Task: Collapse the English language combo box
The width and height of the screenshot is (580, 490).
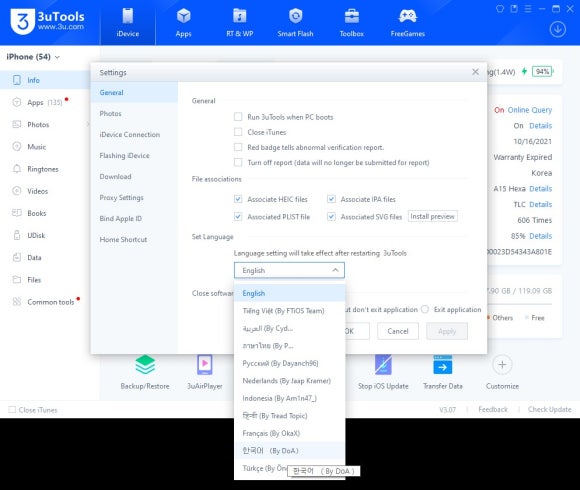Action: pos(289,270)
